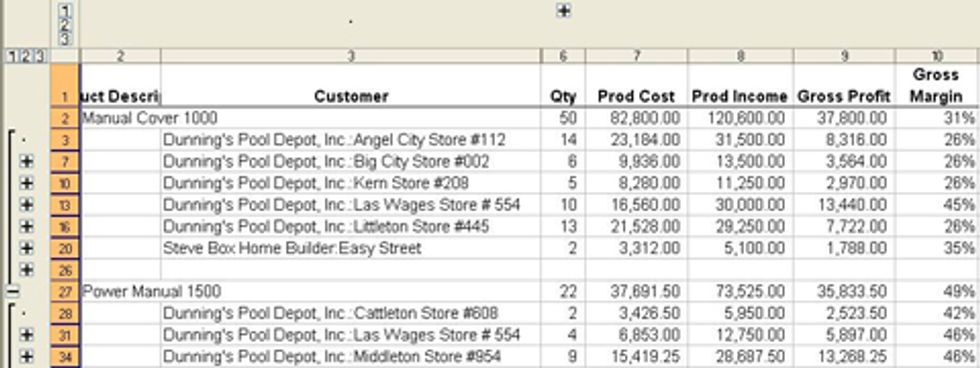This screenshot has height=368, width=980.
Task: Show column outline level 2
Action: [66, 25]
